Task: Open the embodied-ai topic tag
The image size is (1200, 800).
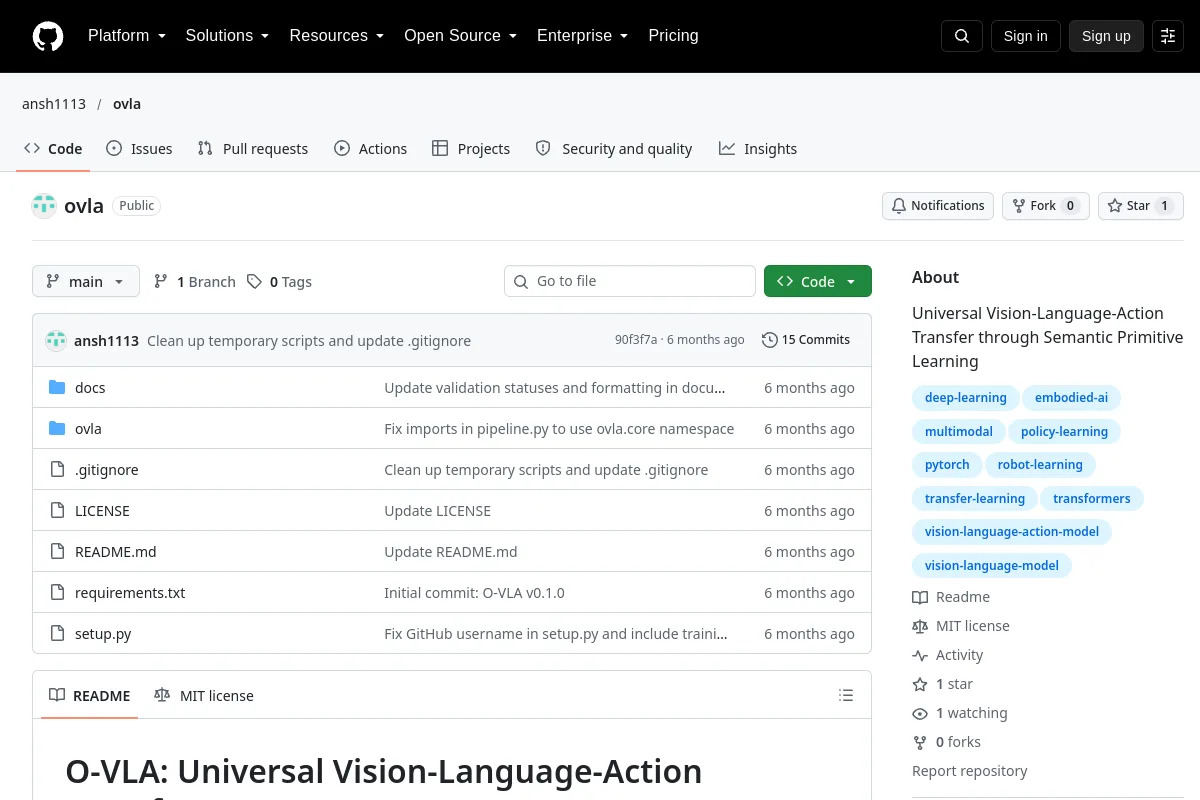Action: [1071, 398]
